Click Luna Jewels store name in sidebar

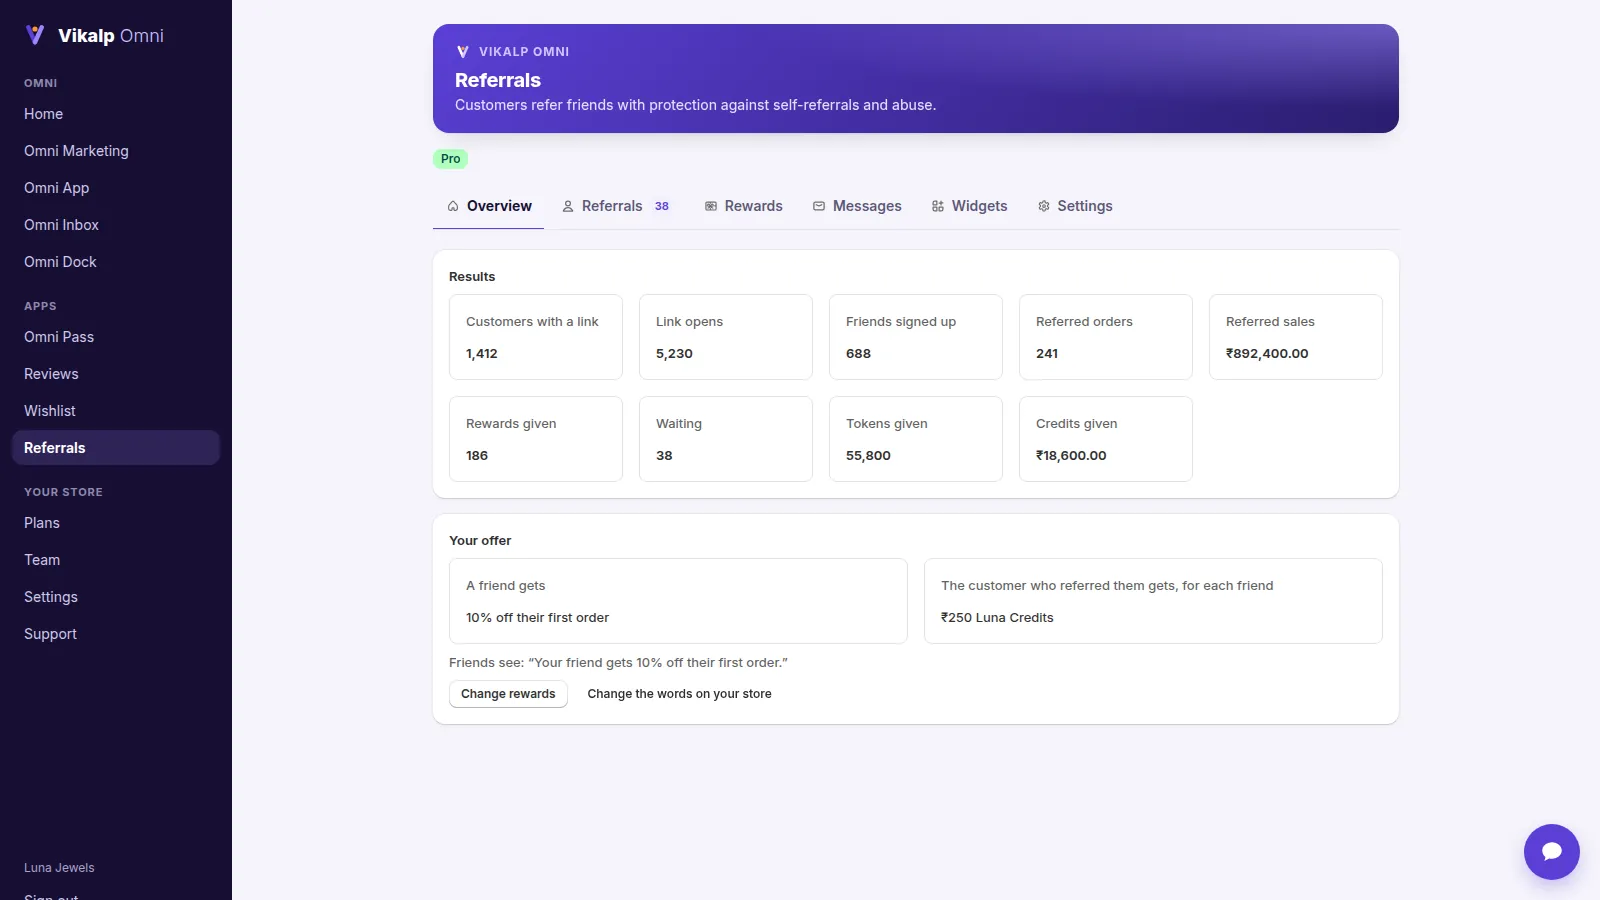pyautogui.click(x=59, y=868)
